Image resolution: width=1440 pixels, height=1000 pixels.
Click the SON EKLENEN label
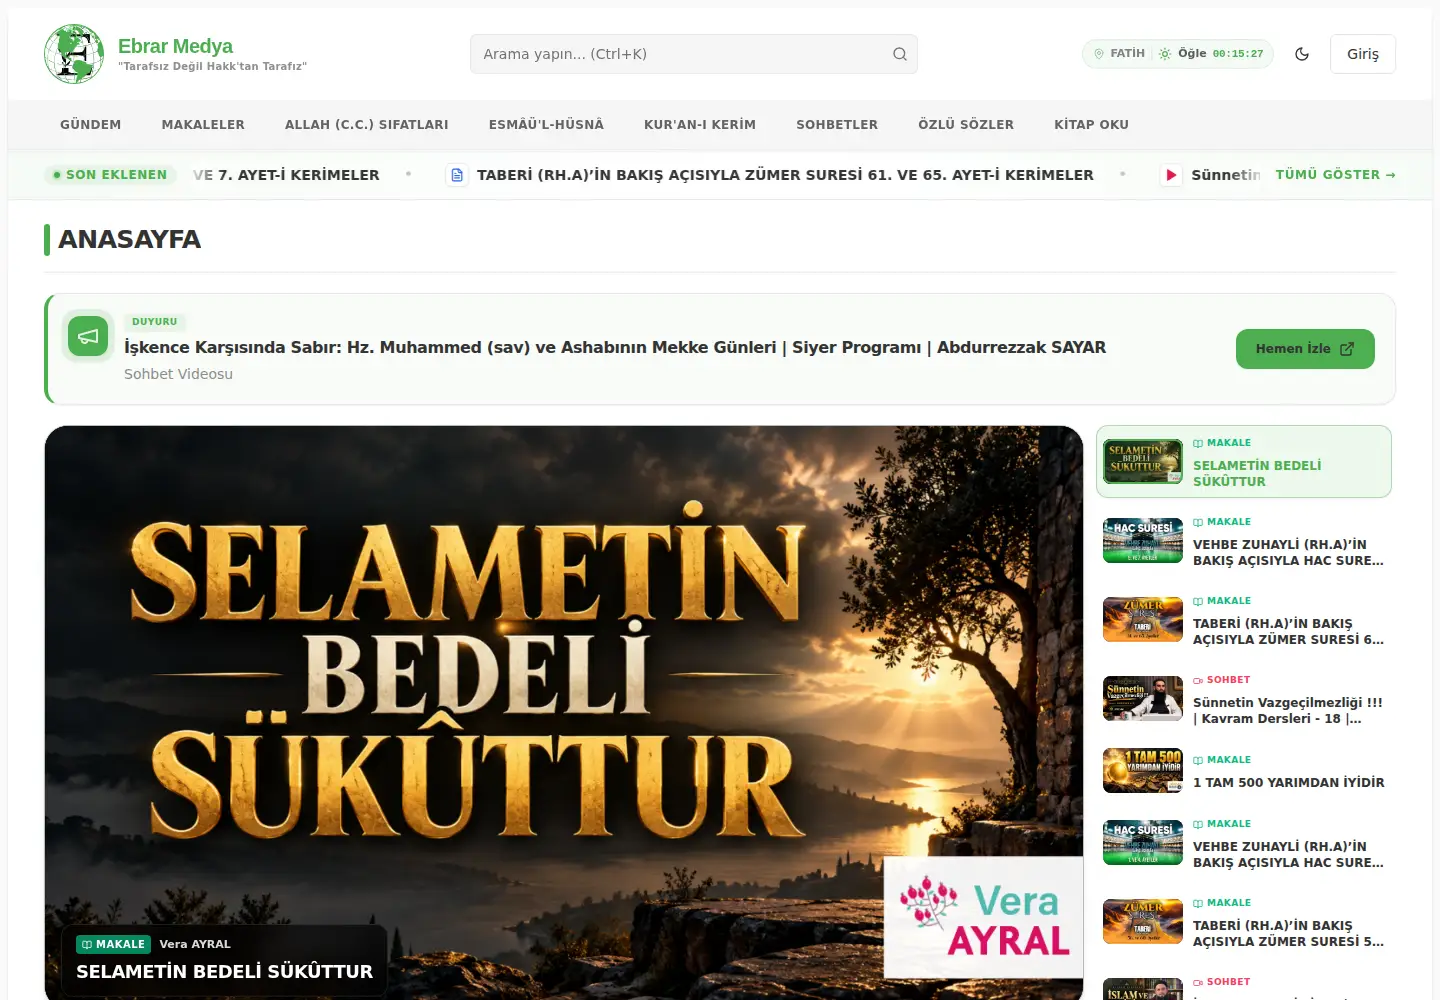[111, 175]
